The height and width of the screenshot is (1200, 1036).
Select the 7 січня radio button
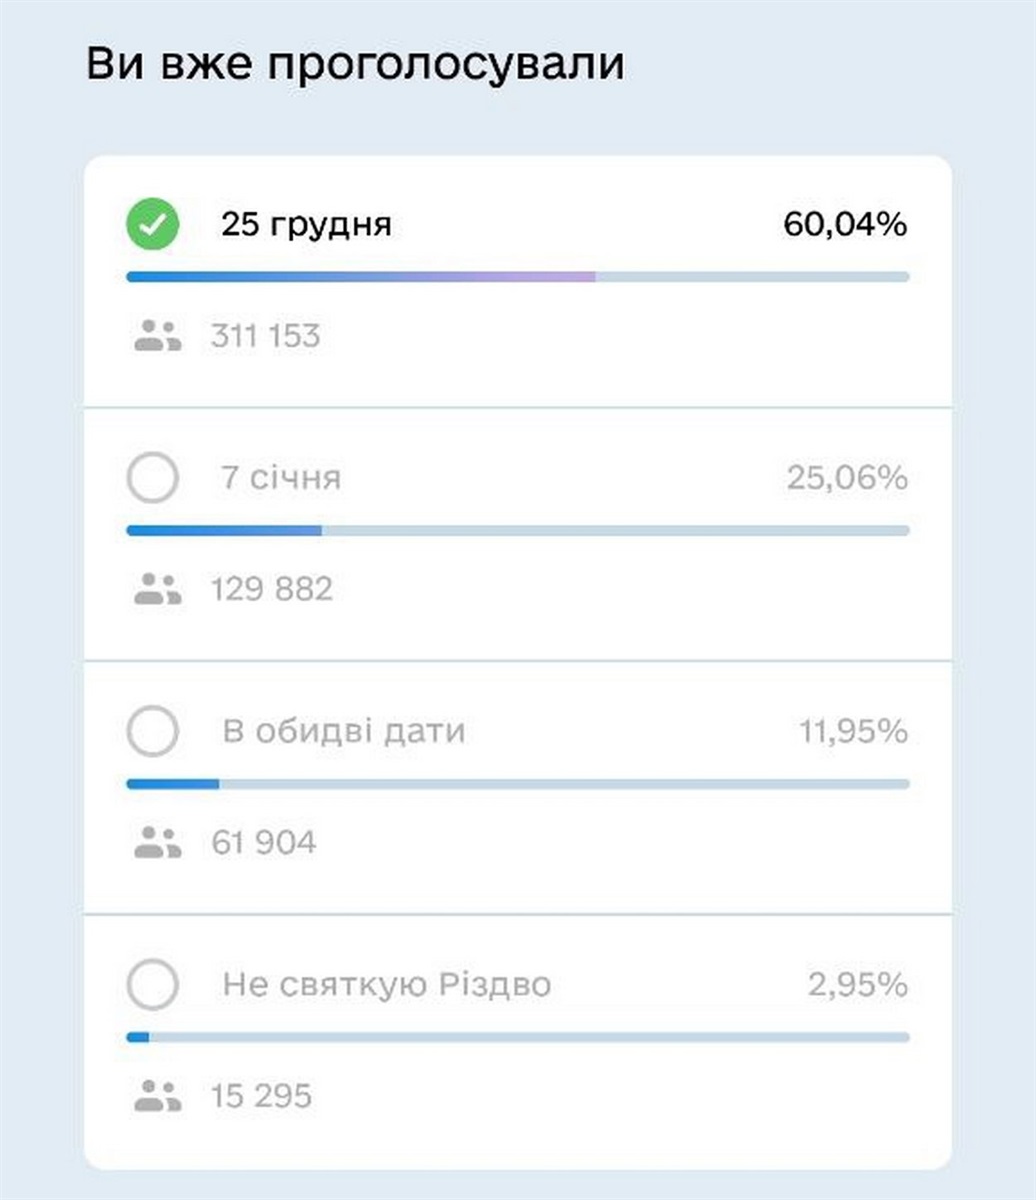click(x=153, y=477)
